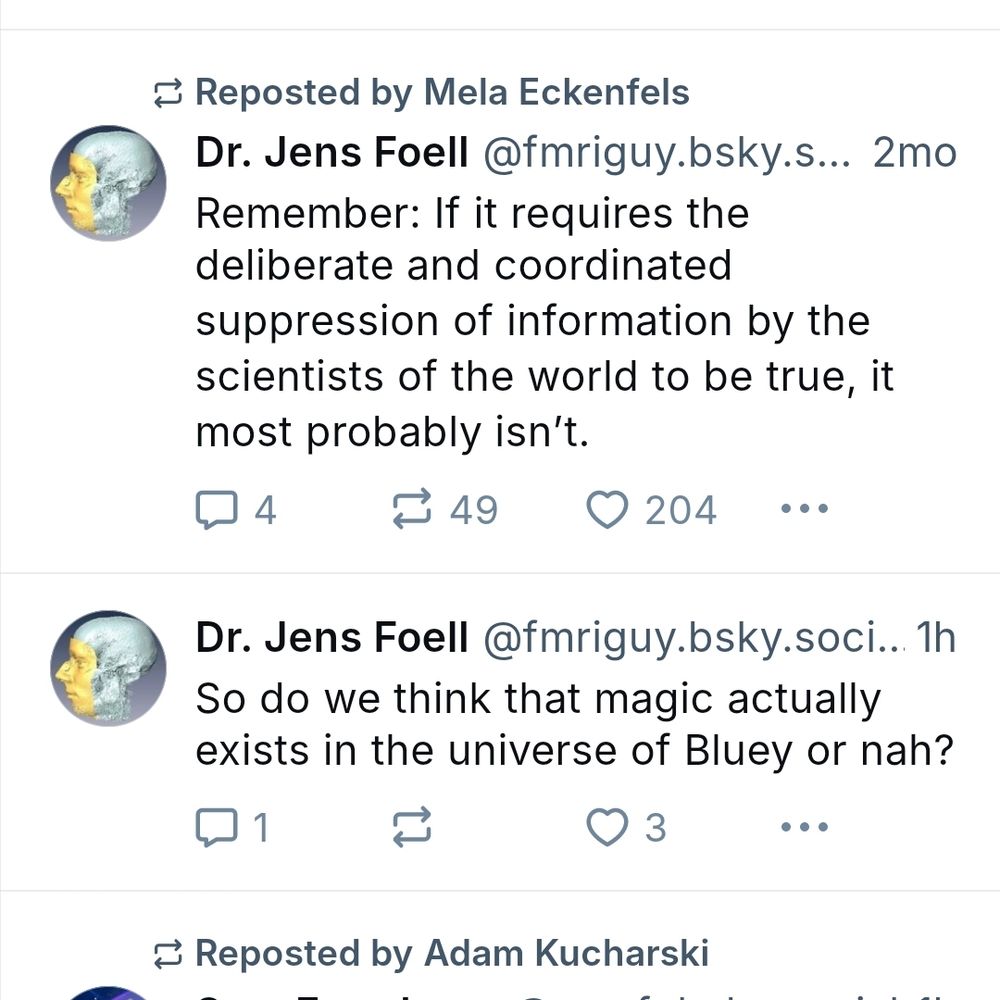Open the 'magic actually exists' post text
Viewport: 1000px width, 1000px height.
click(x=574, y=724)
